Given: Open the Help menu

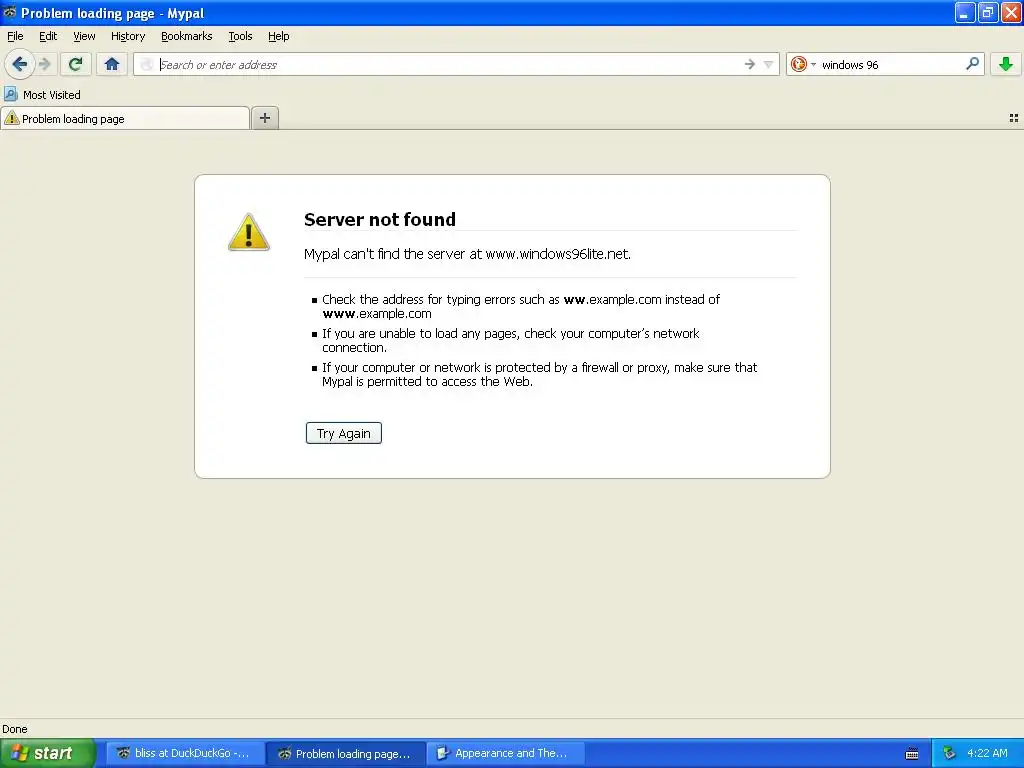Looking at the screenshot, I should 279,36.
